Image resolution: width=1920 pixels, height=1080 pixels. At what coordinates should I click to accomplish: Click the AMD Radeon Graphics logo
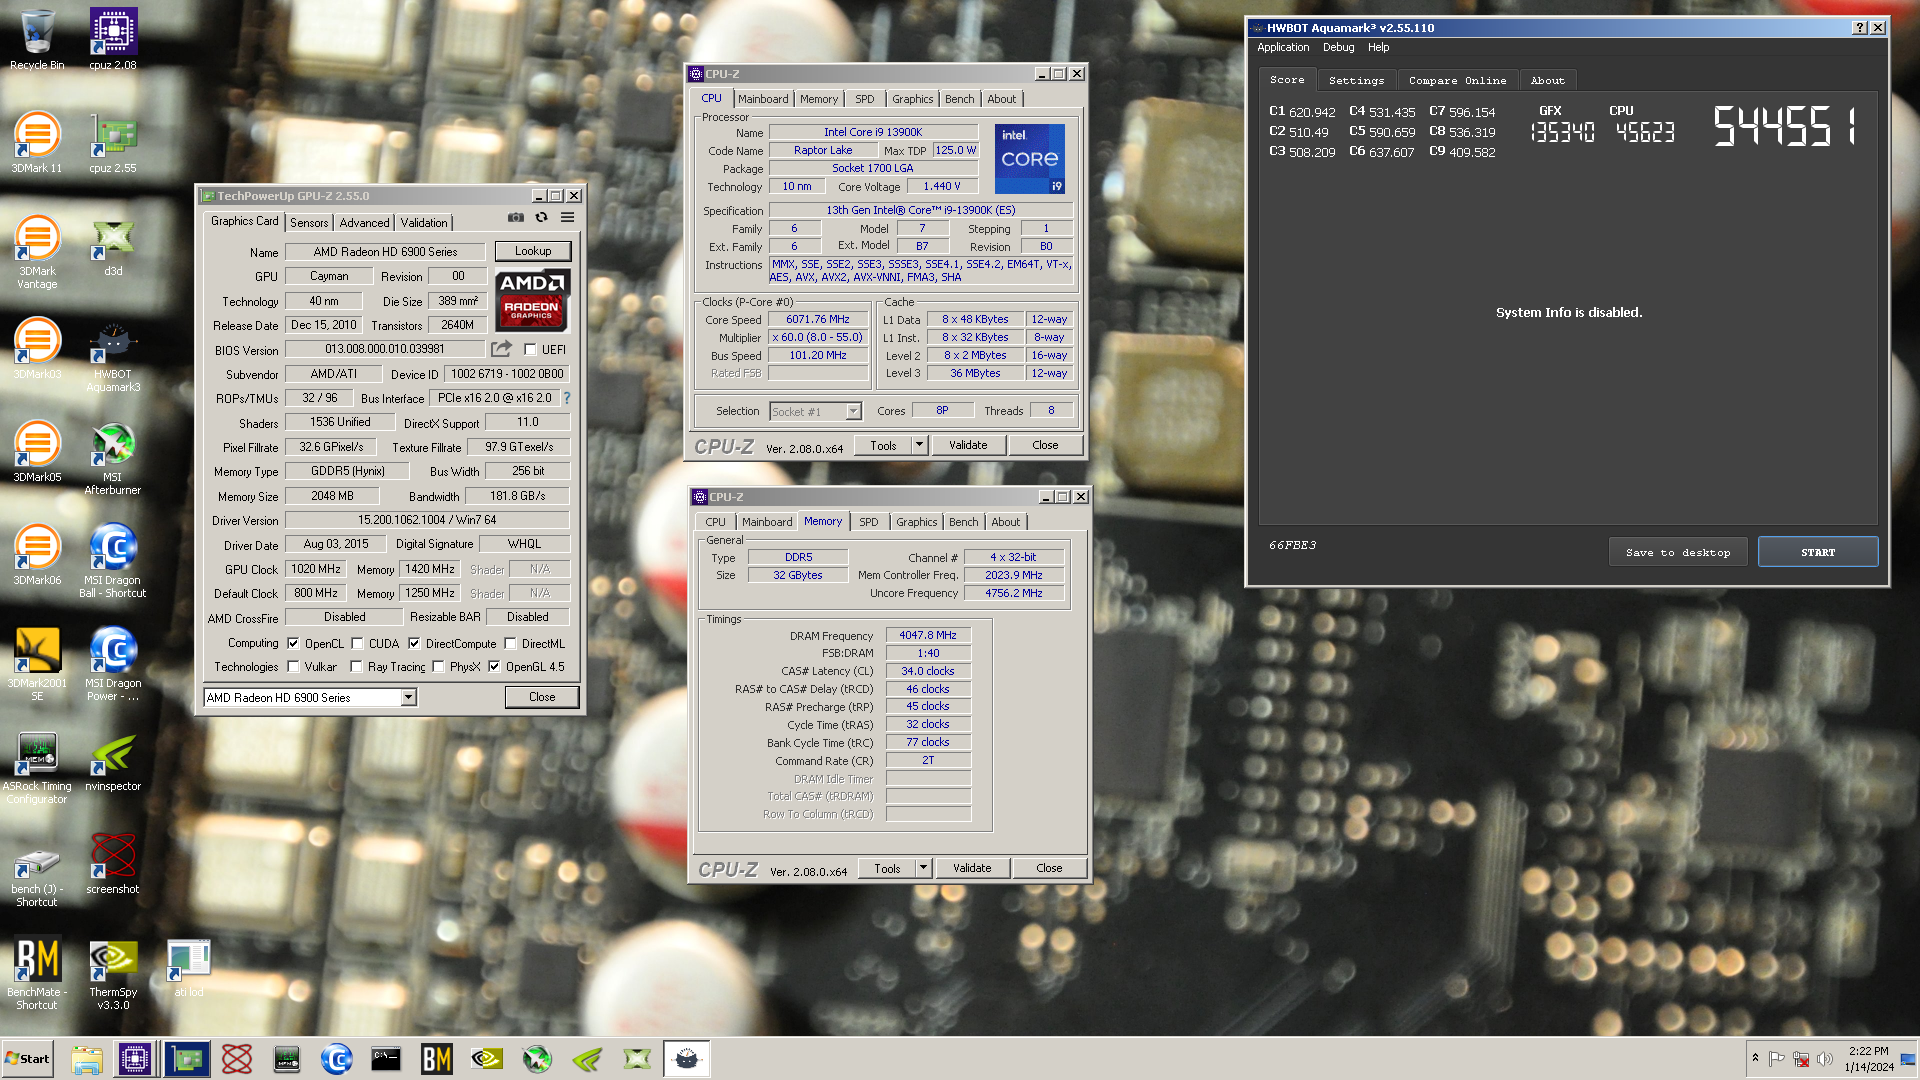533,300
